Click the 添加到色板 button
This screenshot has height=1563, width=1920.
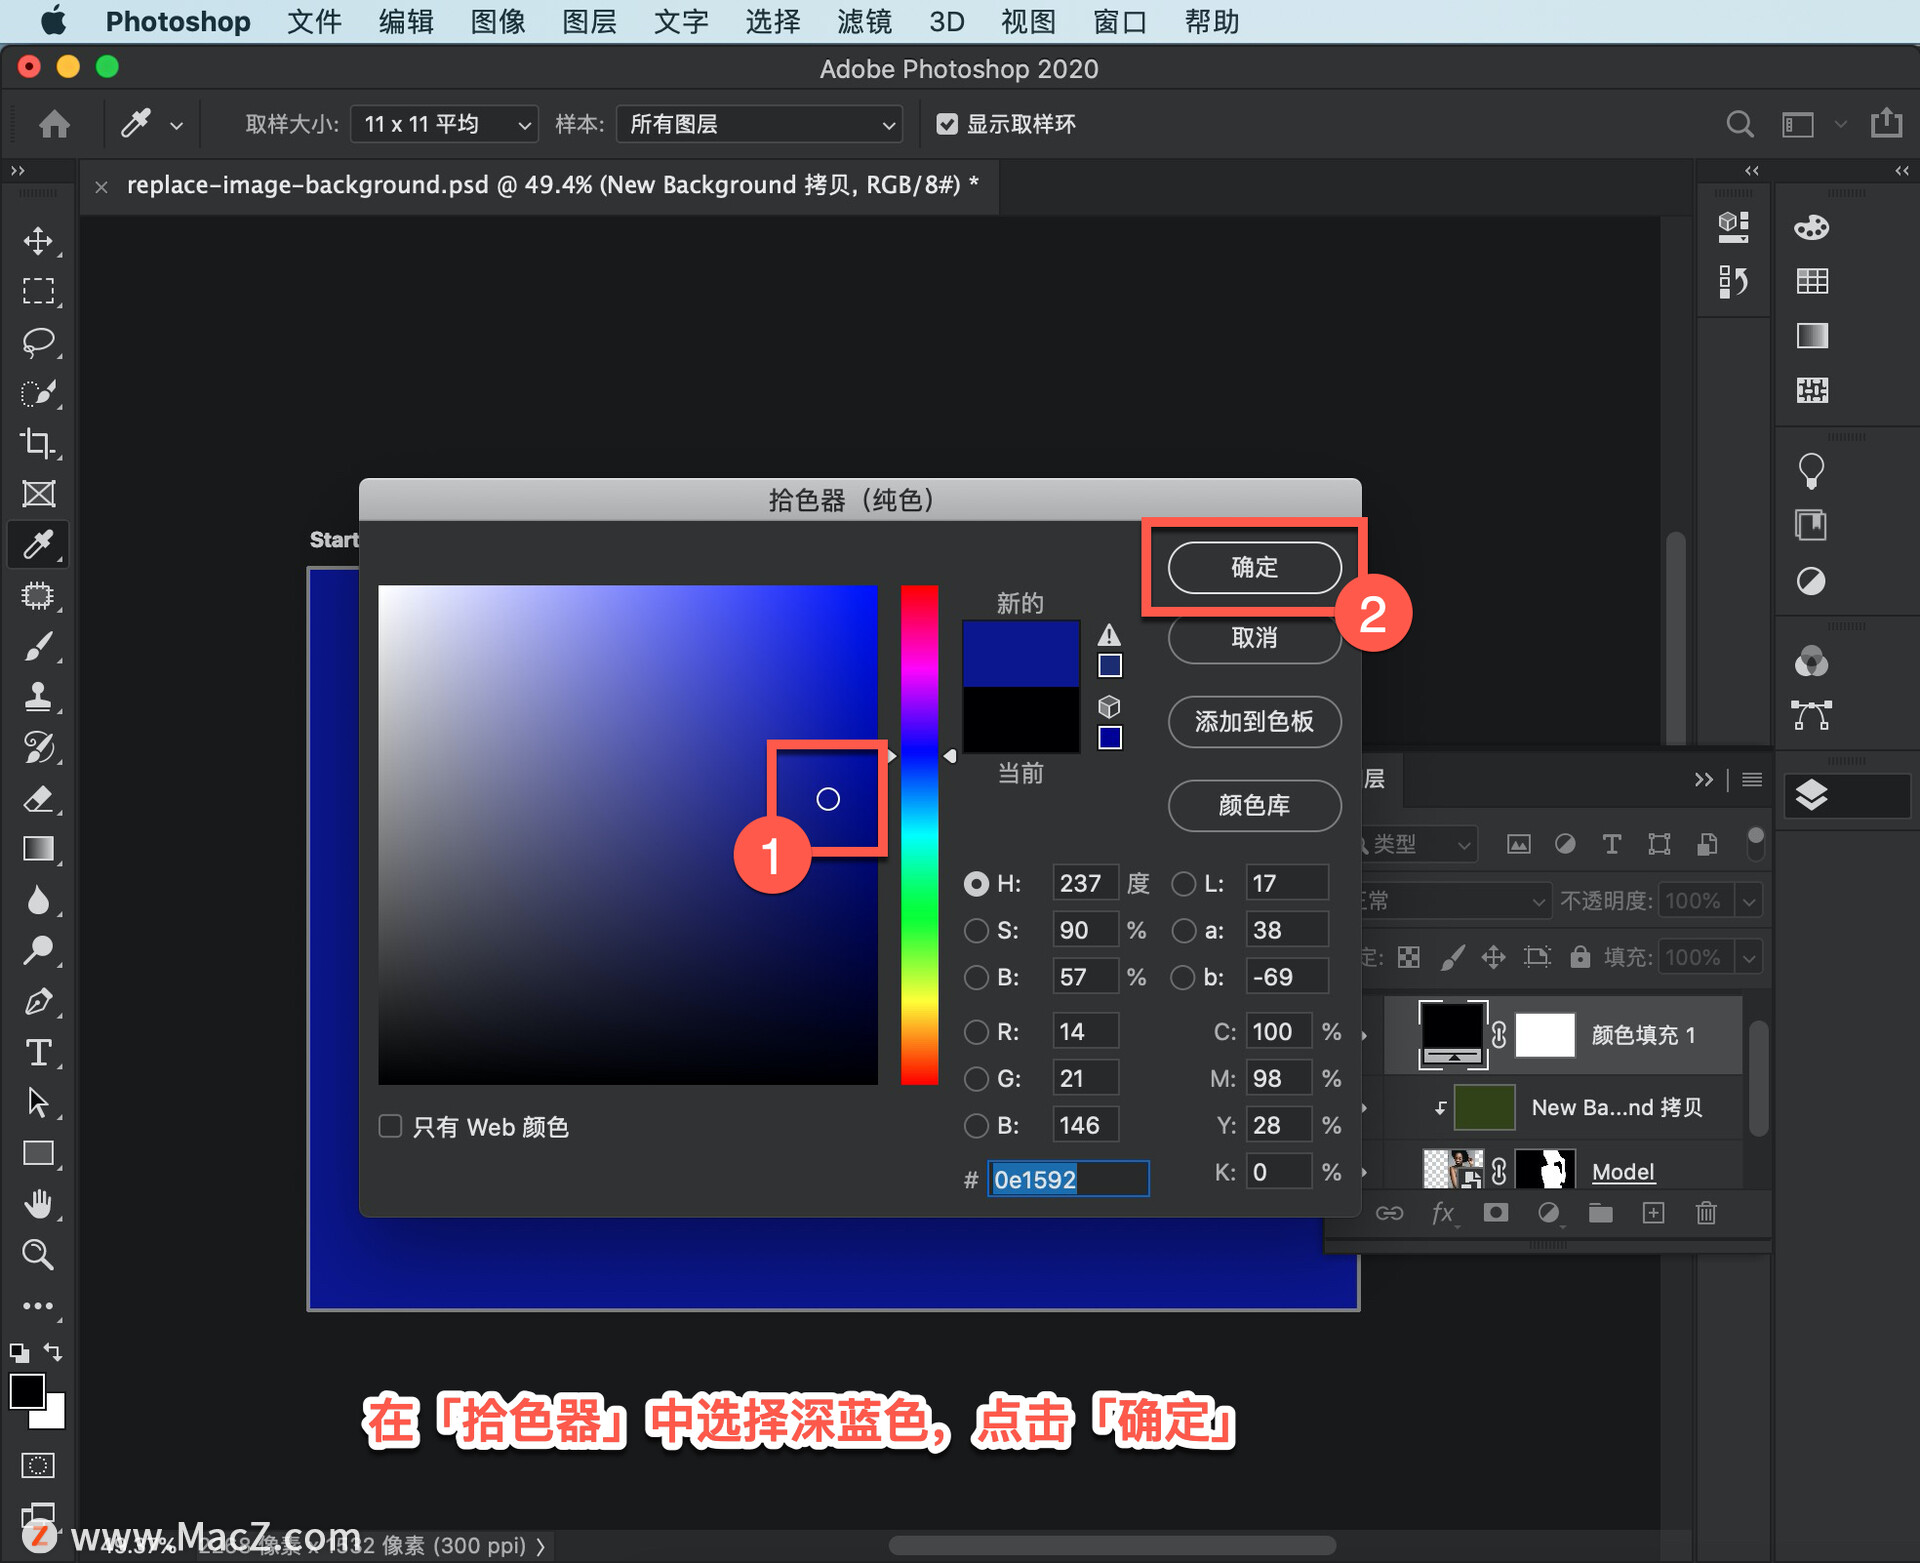tap(1254, 721)
